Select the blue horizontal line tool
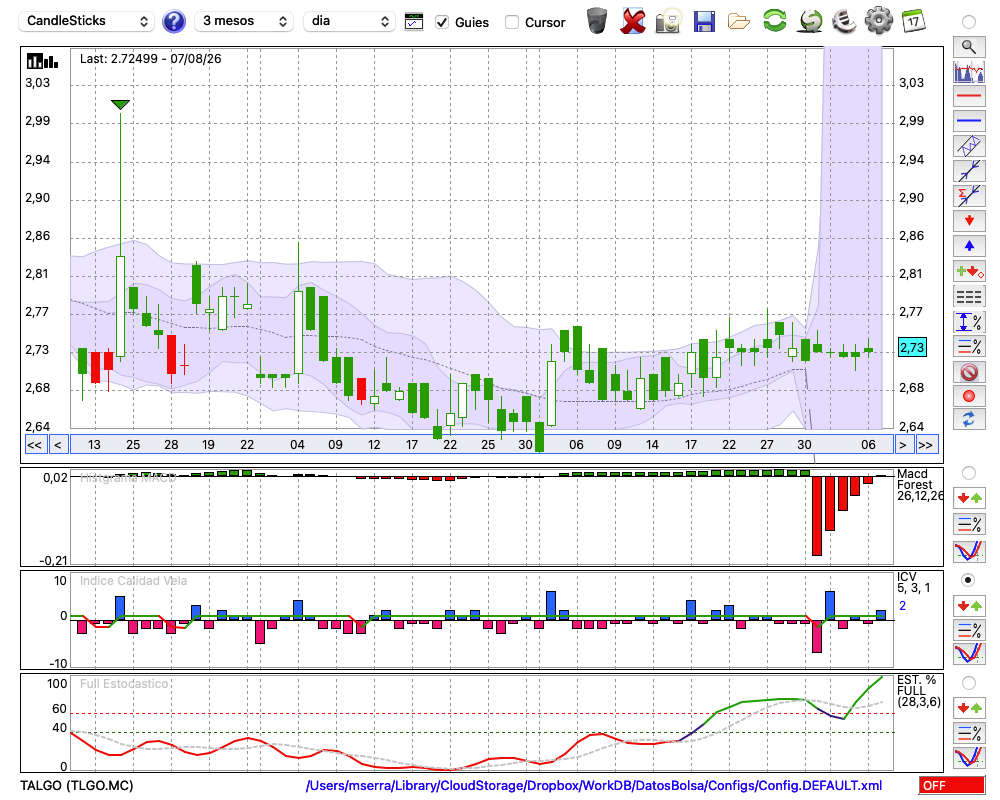 click(969, 121)
